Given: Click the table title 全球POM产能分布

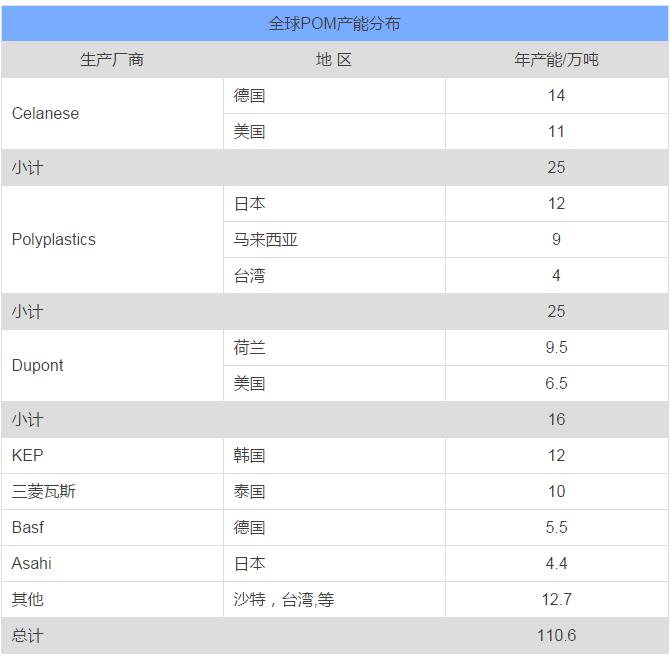Looking at the screenshot, I should [x=335, y=23].
